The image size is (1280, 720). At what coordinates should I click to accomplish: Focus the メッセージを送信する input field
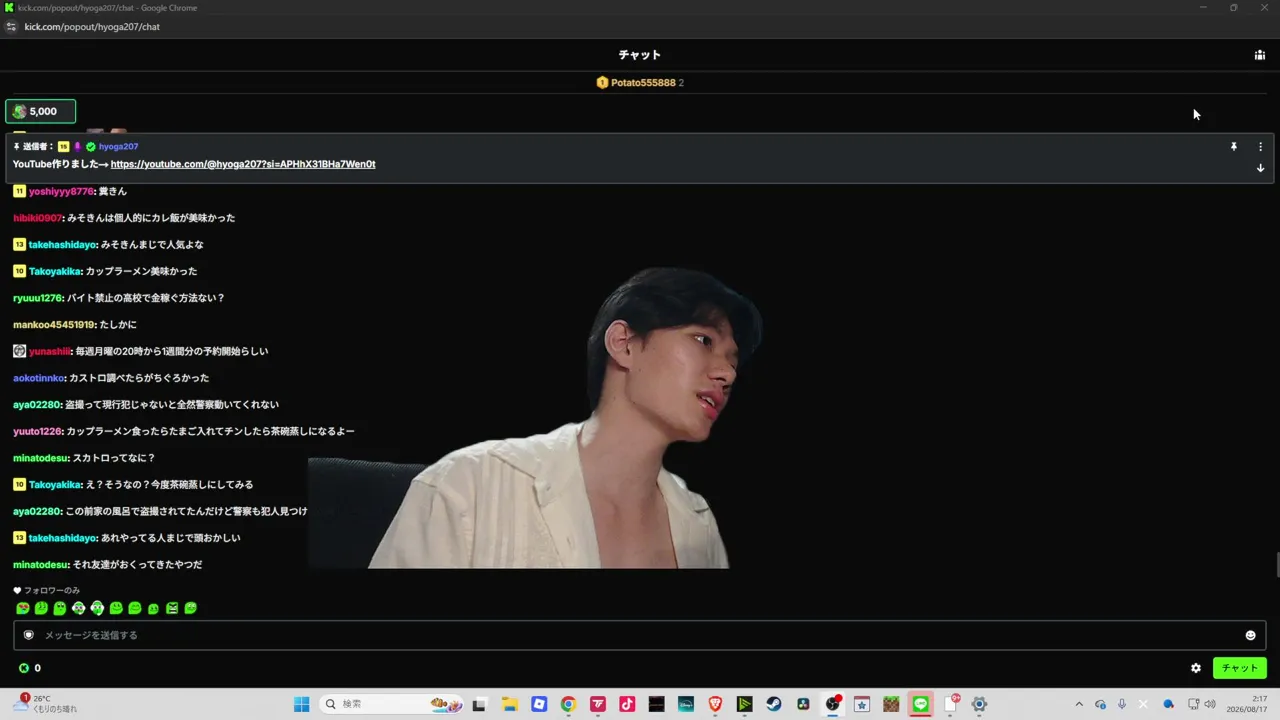pyautogui.click(x=640, y=635)
